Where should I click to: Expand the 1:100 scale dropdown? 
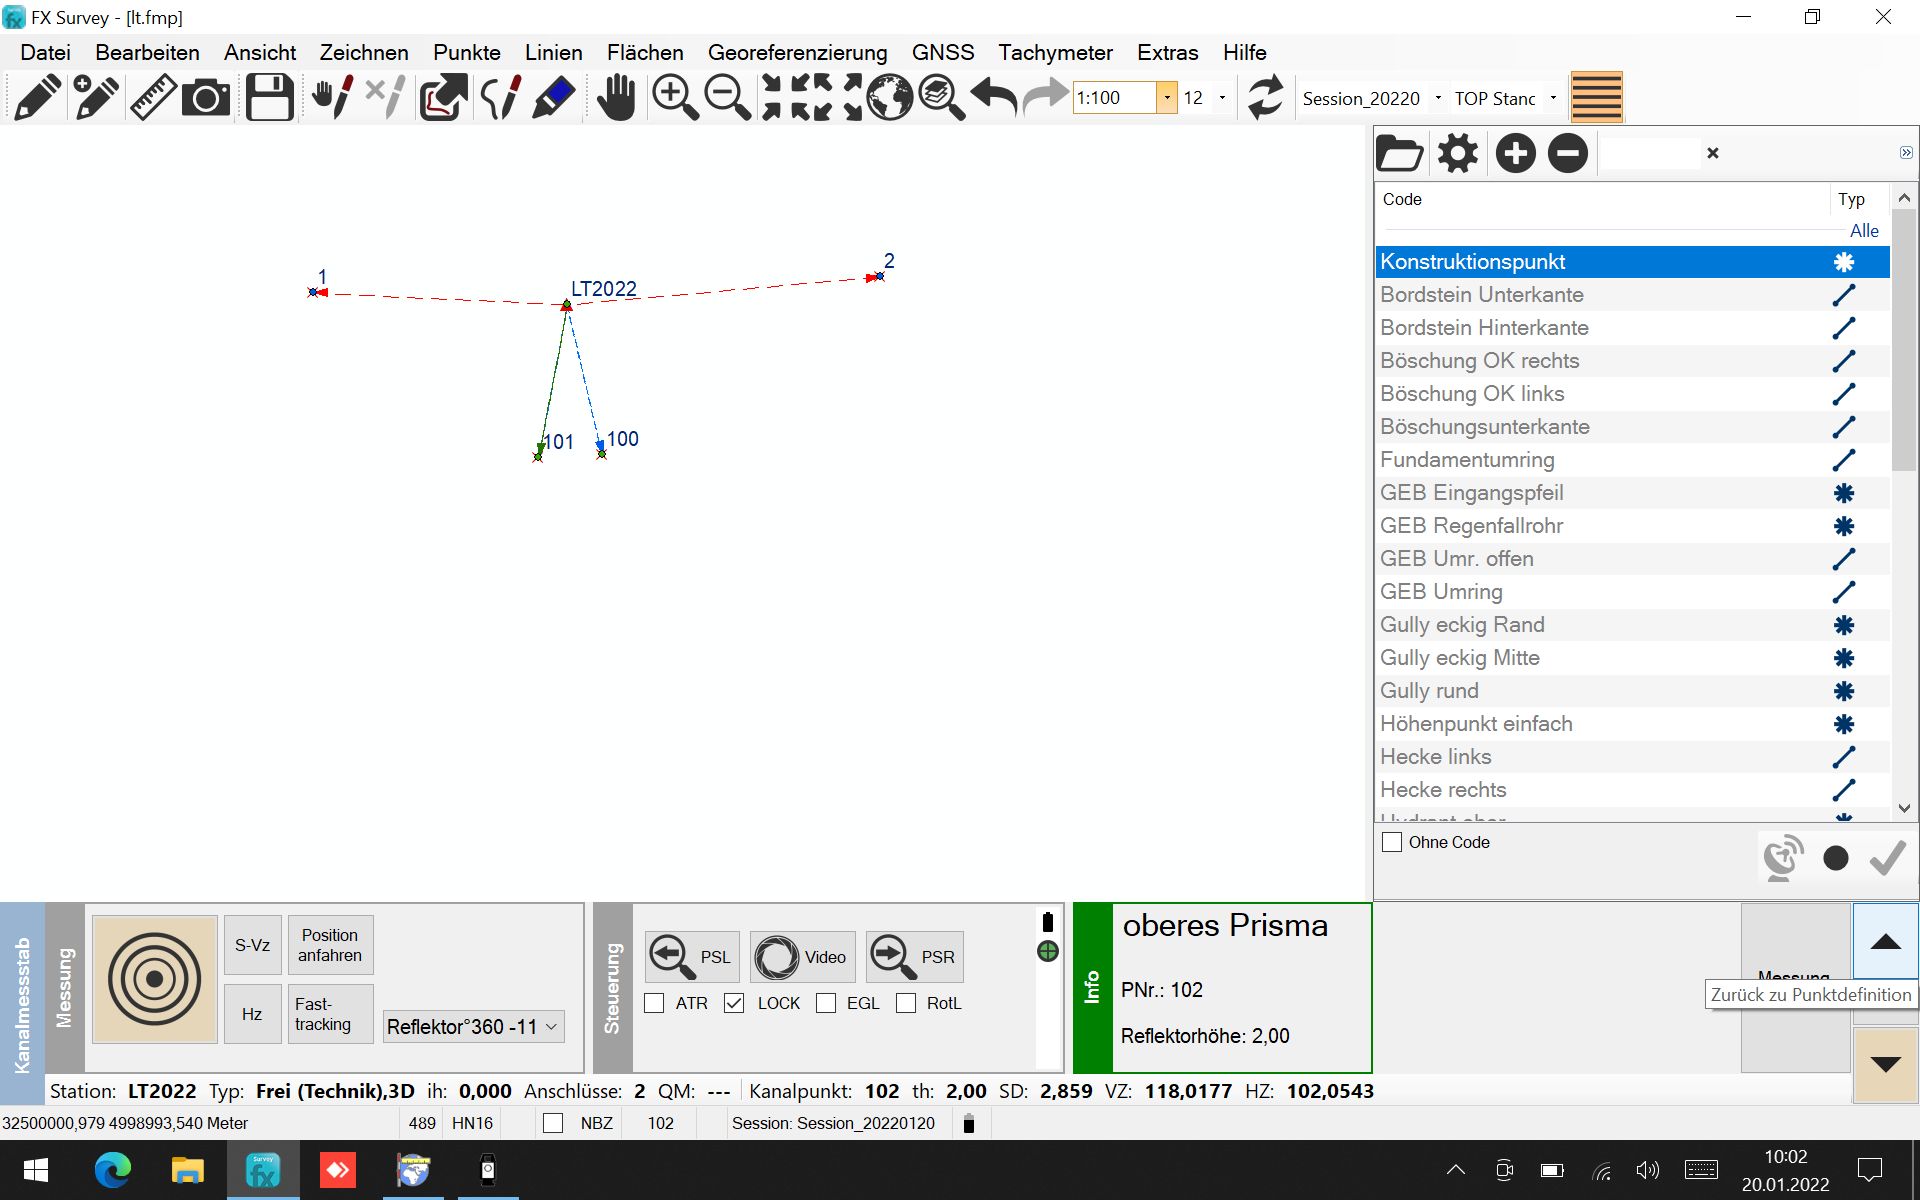point(1166,98)
